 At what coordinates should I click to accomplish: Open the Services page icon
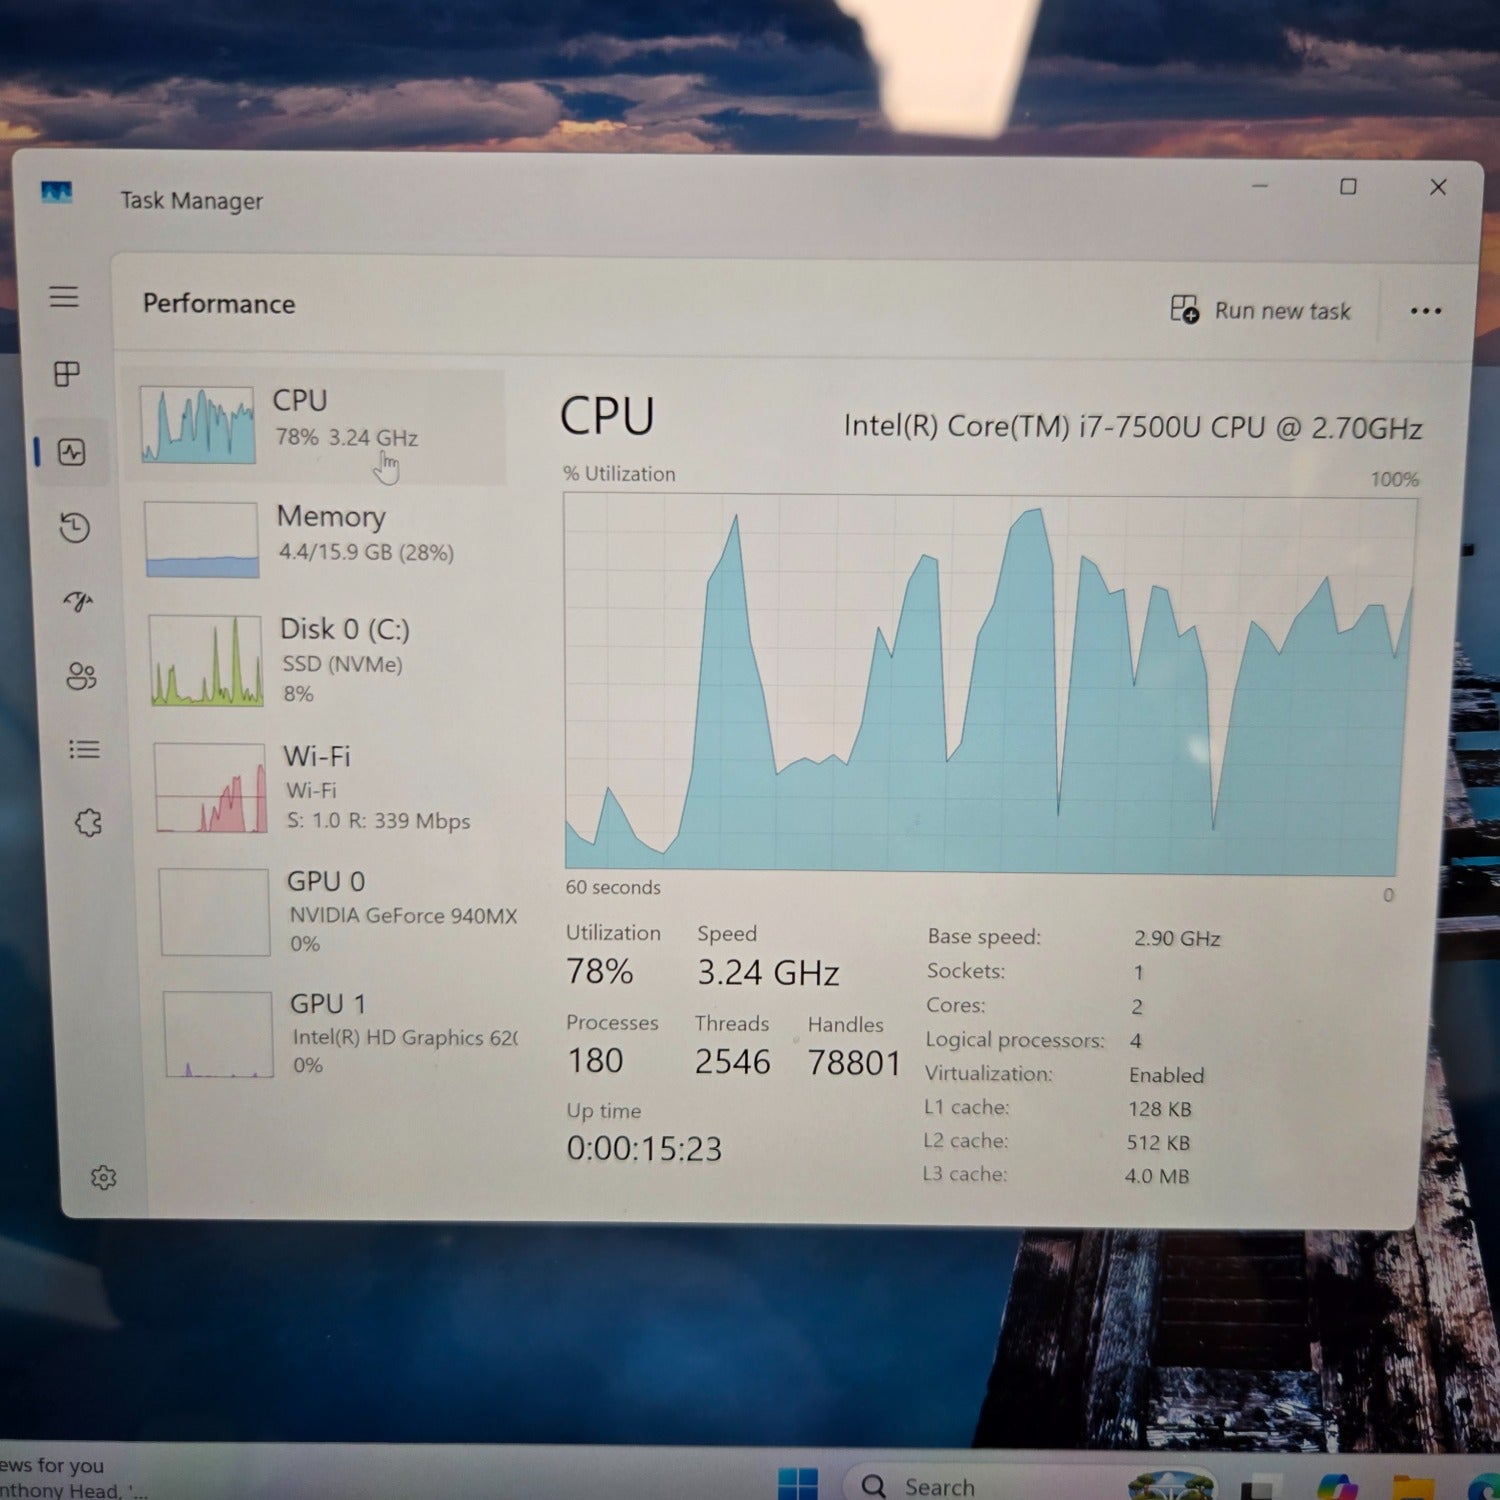(88, 823)
